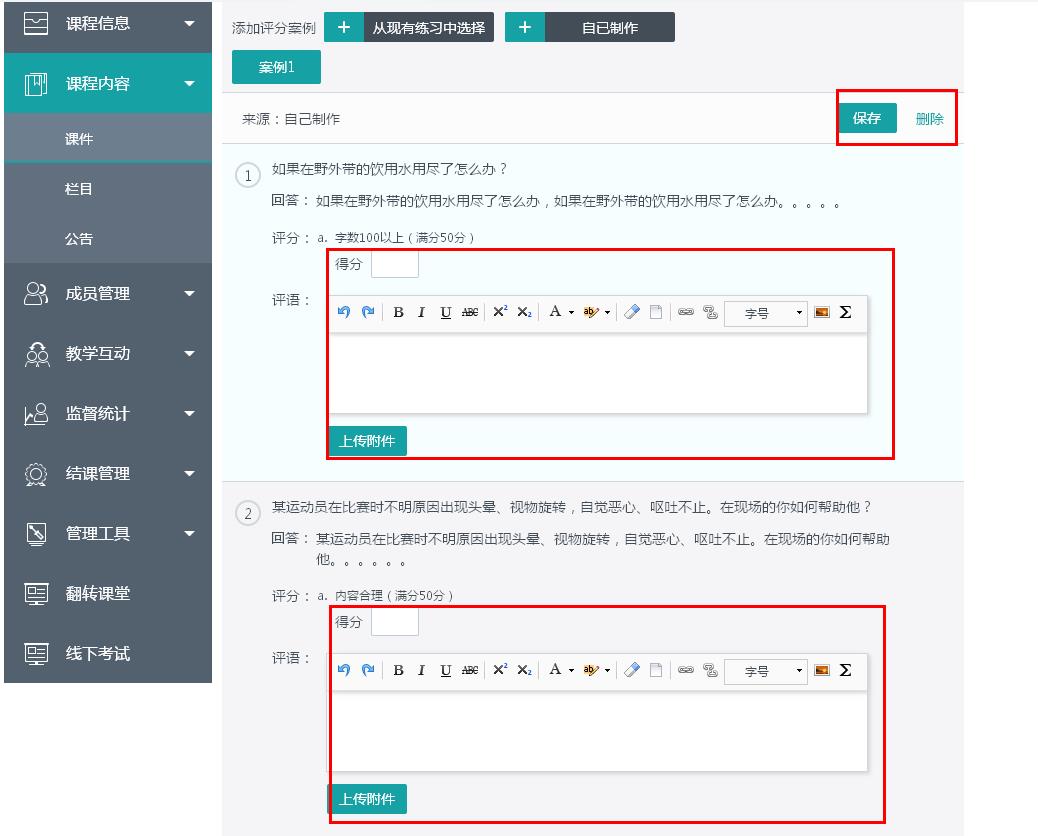
Task: Click insert link icon in first question's editor
Action: pos(686,312)
